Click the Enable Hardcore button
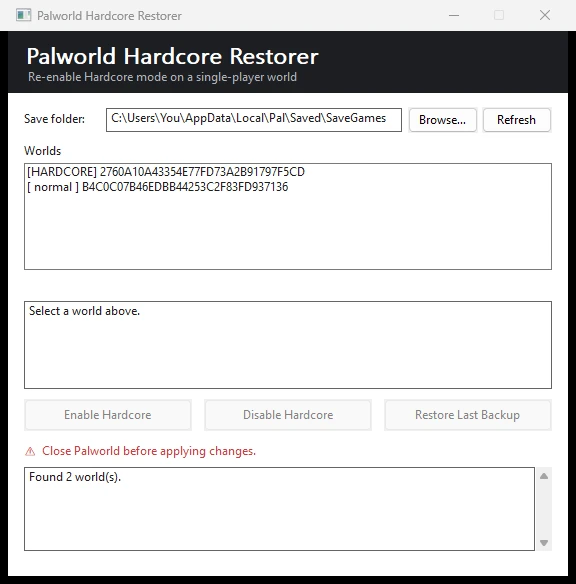576x584 pixels. 108,415
